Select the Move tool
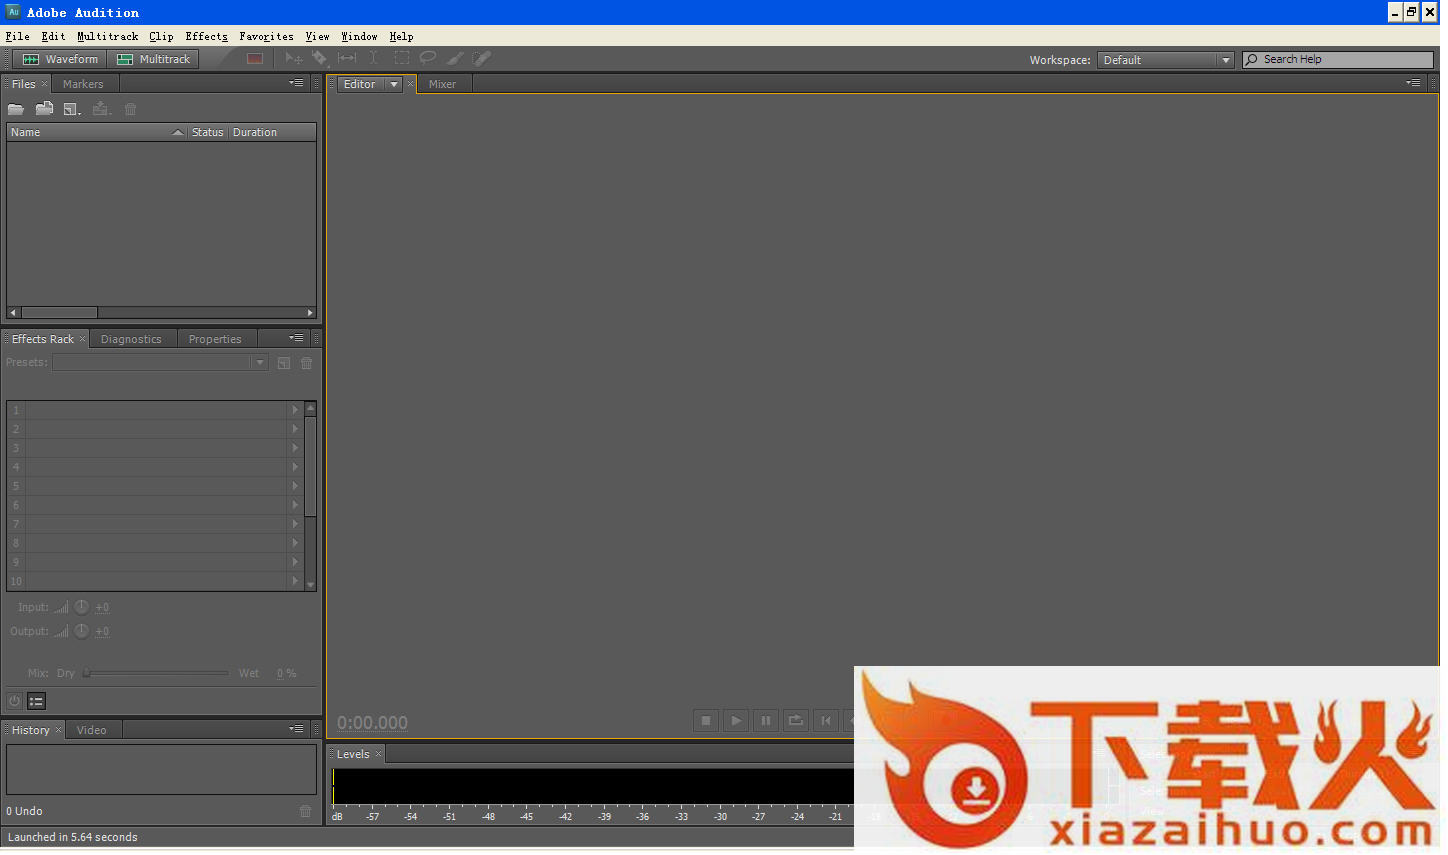 click(x=293, y=59)
